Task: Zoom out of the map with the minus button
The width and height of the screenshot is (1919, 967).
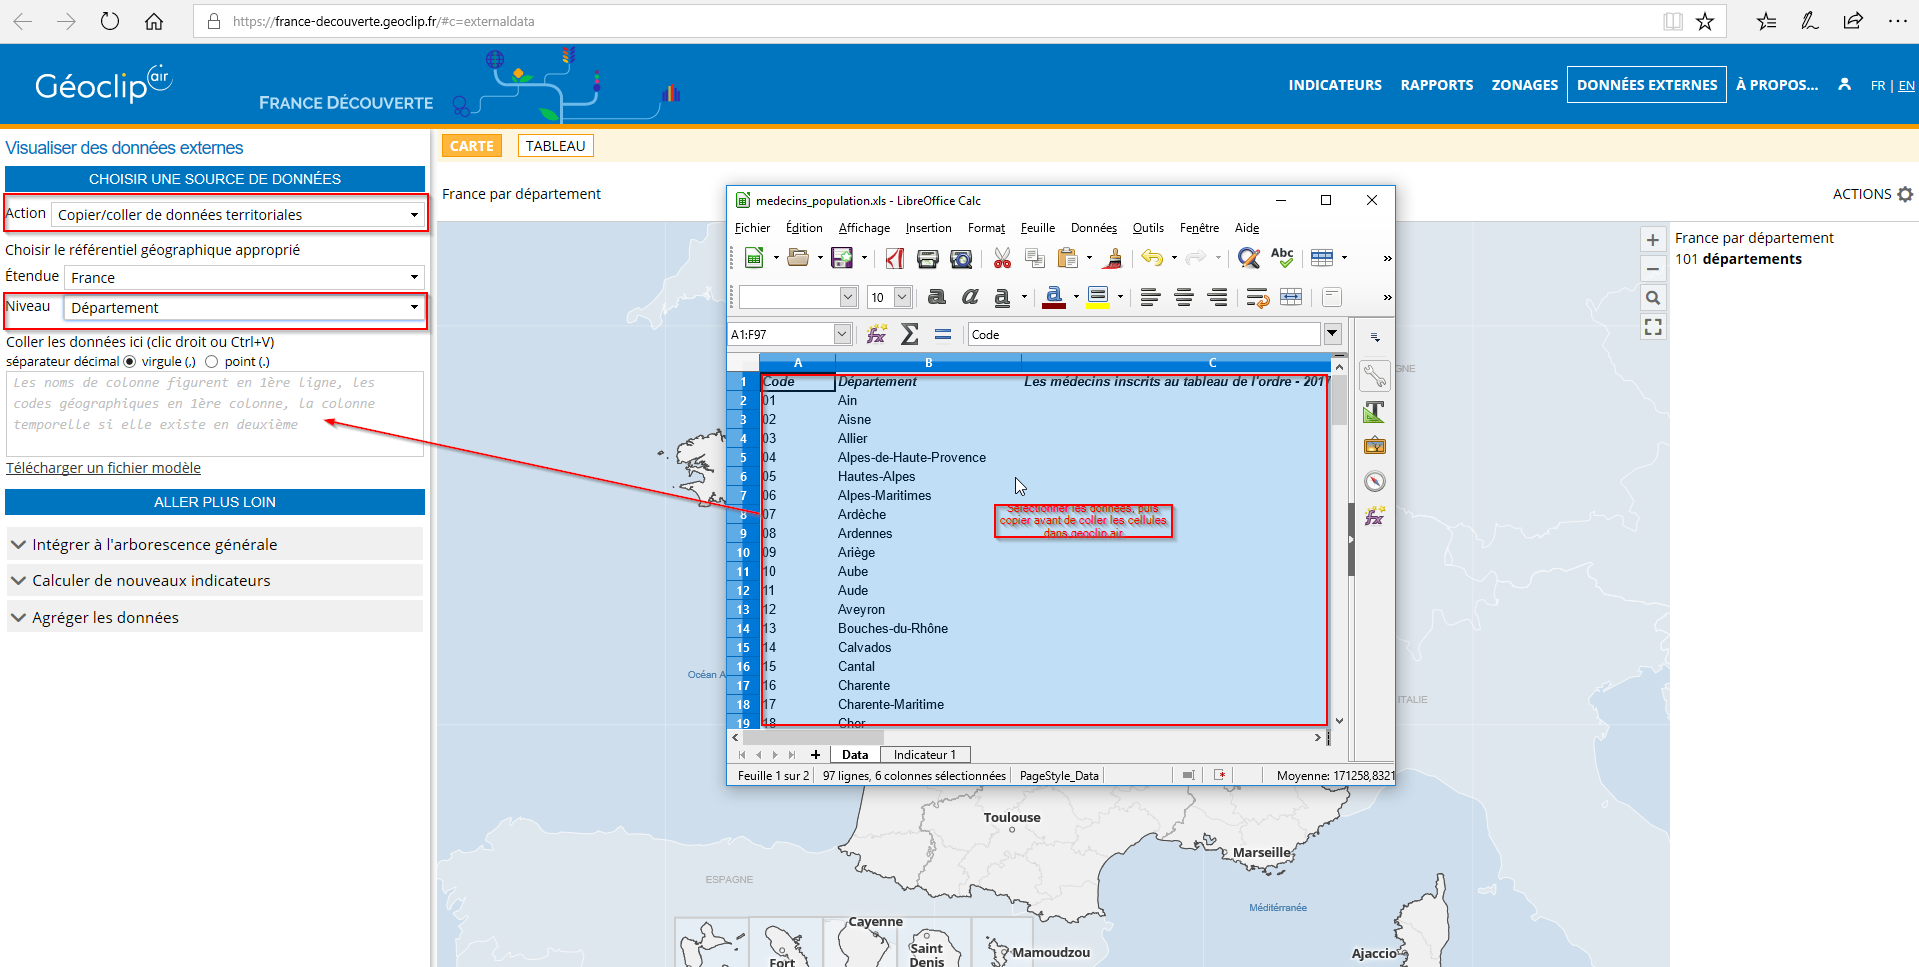Action: click(1652, 269)
